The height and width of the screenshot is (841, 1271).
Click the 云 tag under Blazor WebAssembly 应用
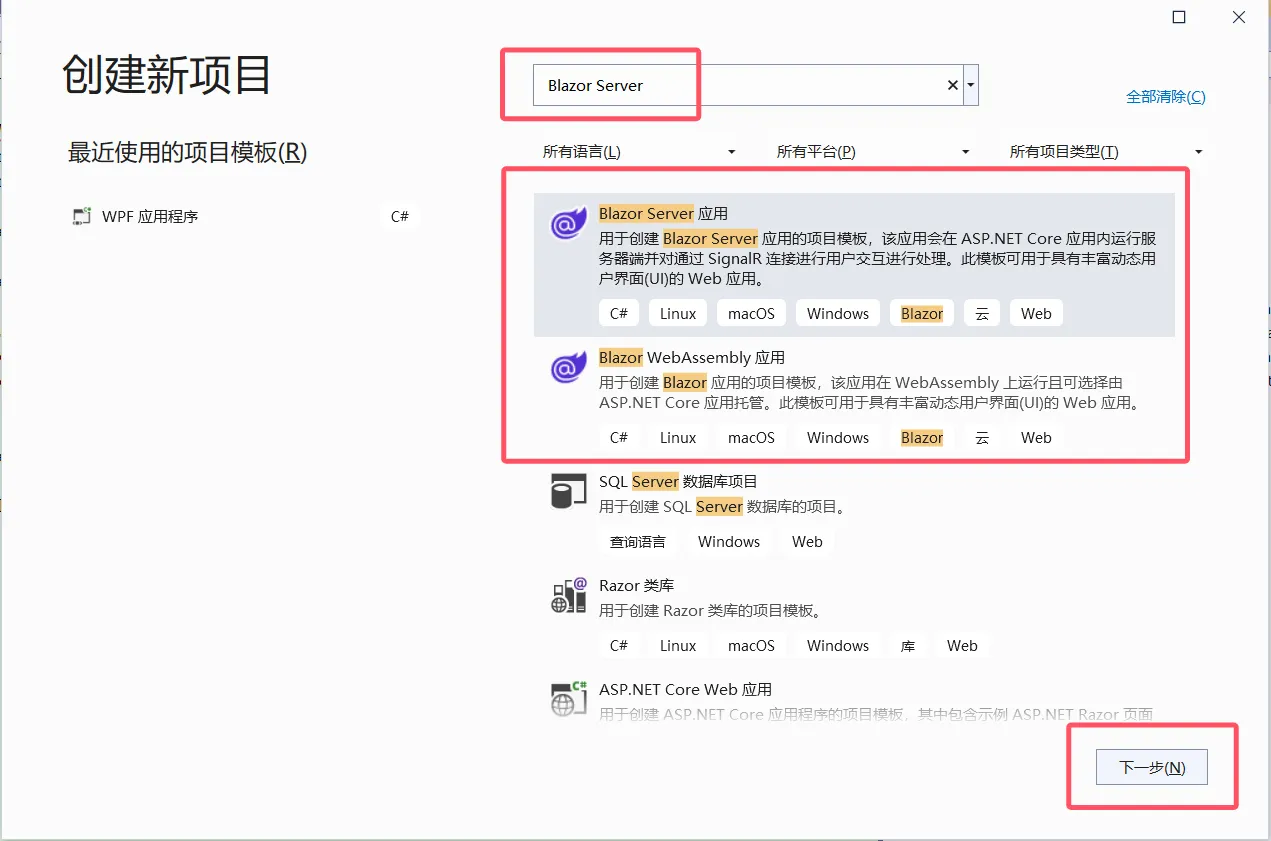point(982,438)
